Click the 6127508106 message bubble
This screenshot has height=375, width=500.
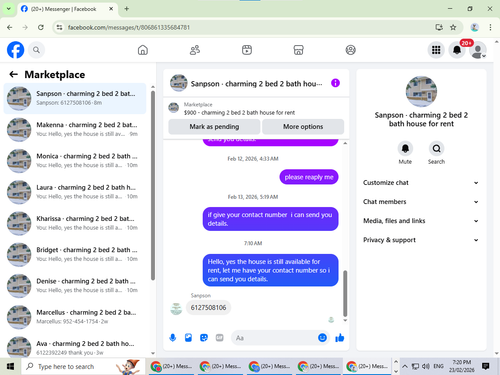point(208,307)
